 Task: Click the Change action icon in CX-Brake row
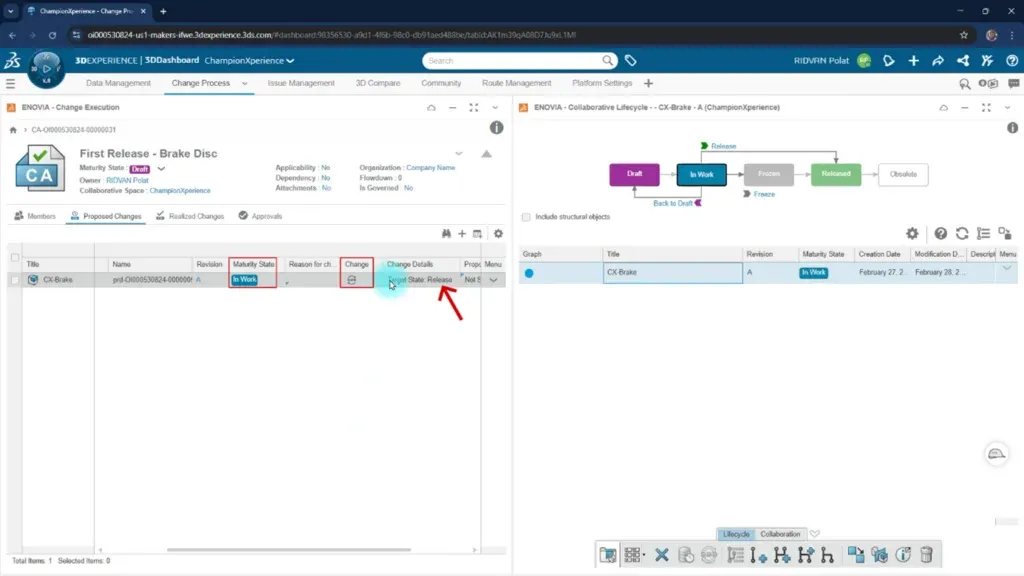click(x=352, y=280)
